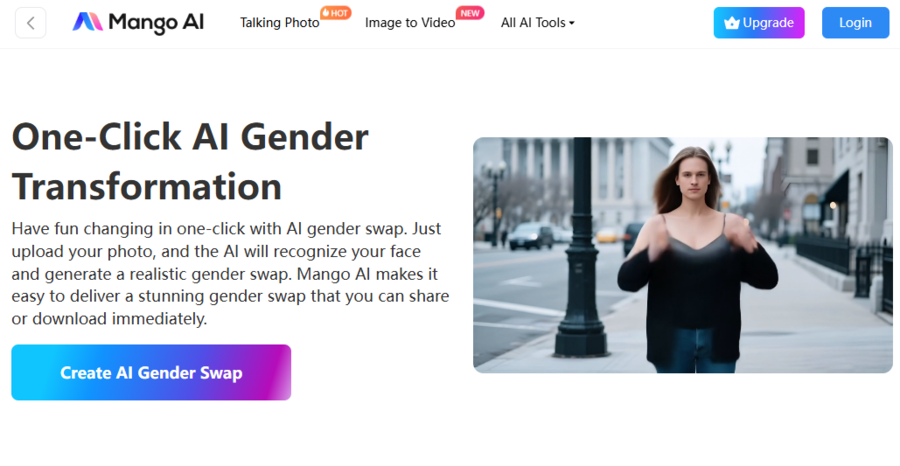Screen dimensions: 900x466
Task: Open the Talking Photo page
Action: [x=280, y=23]
